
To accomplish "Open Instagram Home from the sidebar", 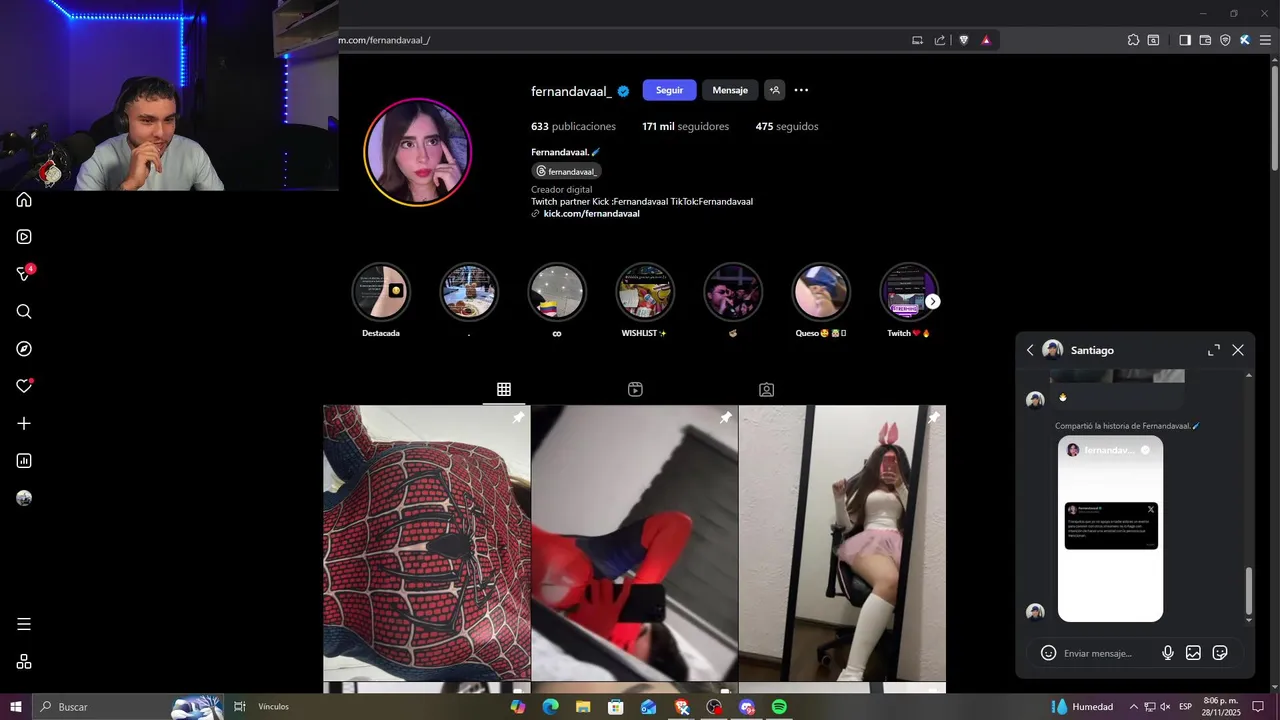I will pos(24,199).
